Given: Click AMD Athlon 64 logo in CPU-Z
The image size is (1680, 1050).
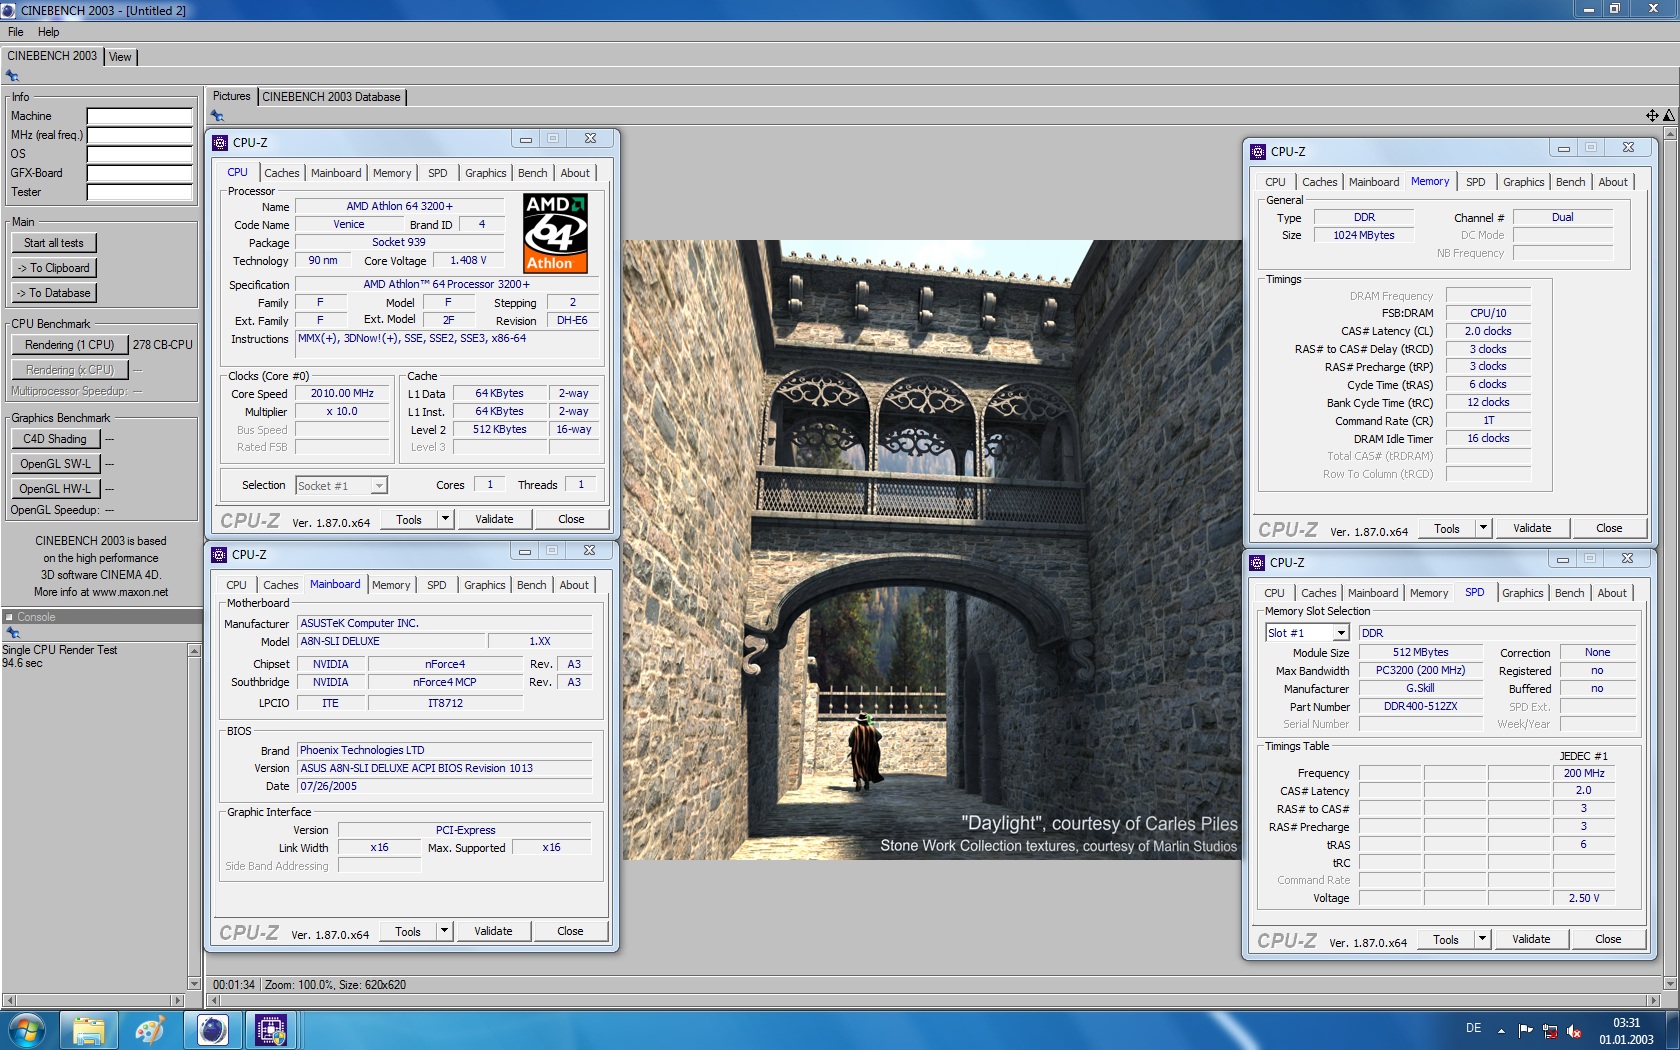Looking at the screenshot, I should (555, 233).
